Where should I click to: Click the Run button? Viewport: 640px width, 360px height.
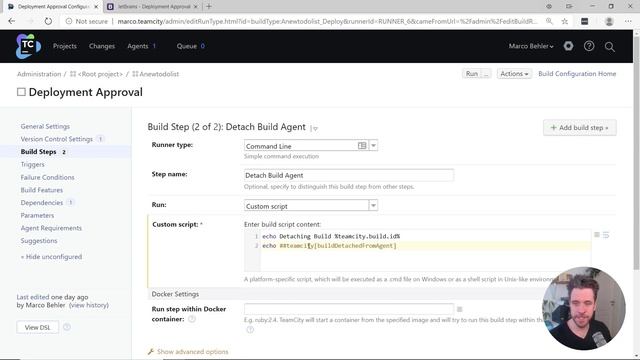(x=471, y=74)
